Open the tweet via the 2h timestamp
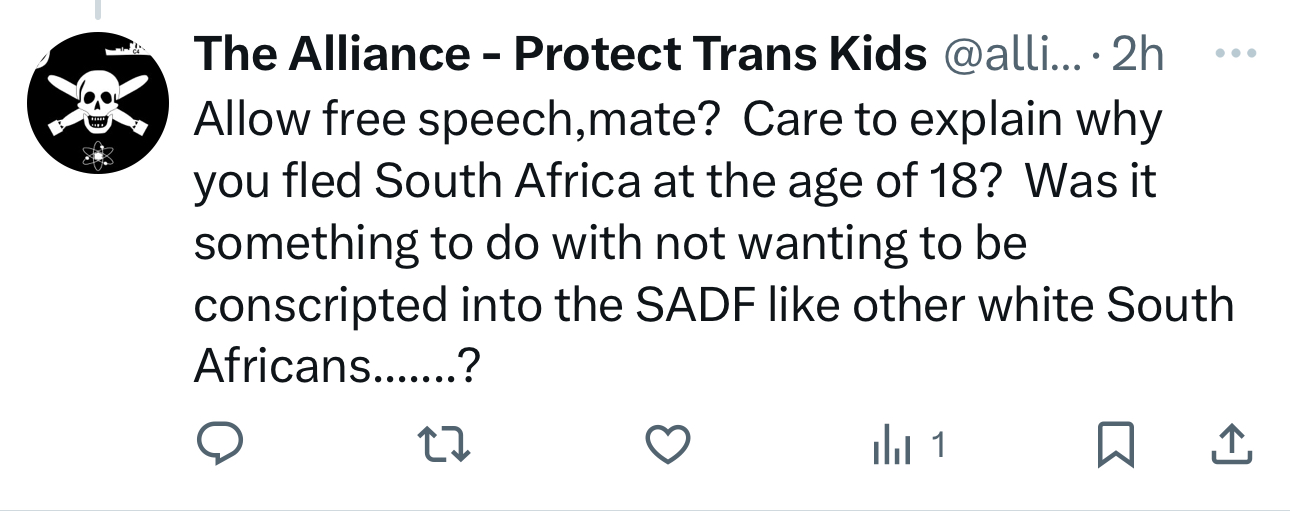This screenshot has width=1290, height=524. tap(1137, 55)
